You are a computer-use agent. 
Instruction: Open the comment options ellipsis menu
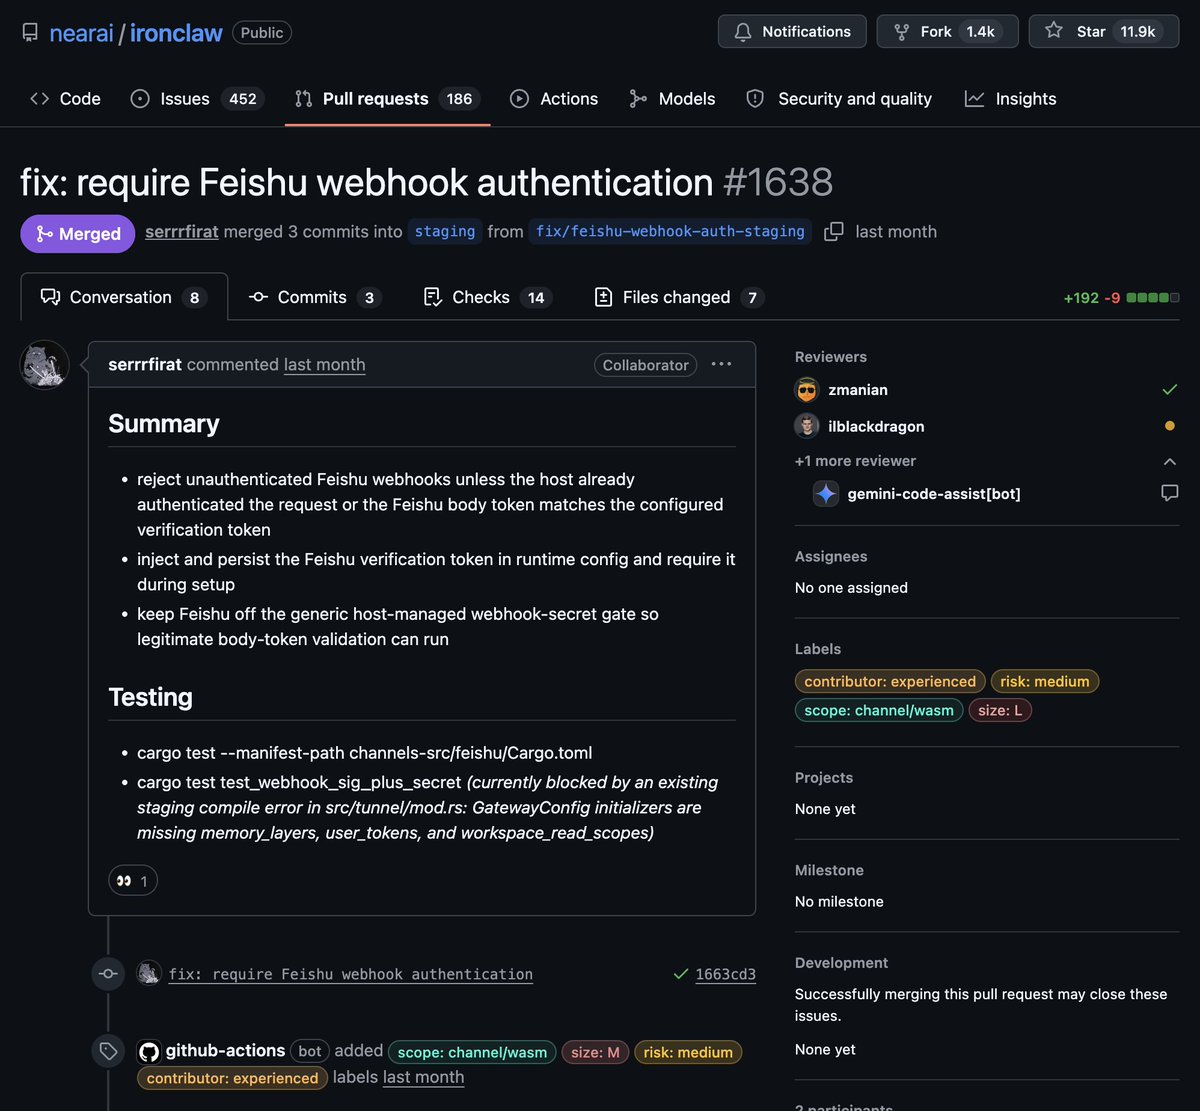tap(721, 364)
